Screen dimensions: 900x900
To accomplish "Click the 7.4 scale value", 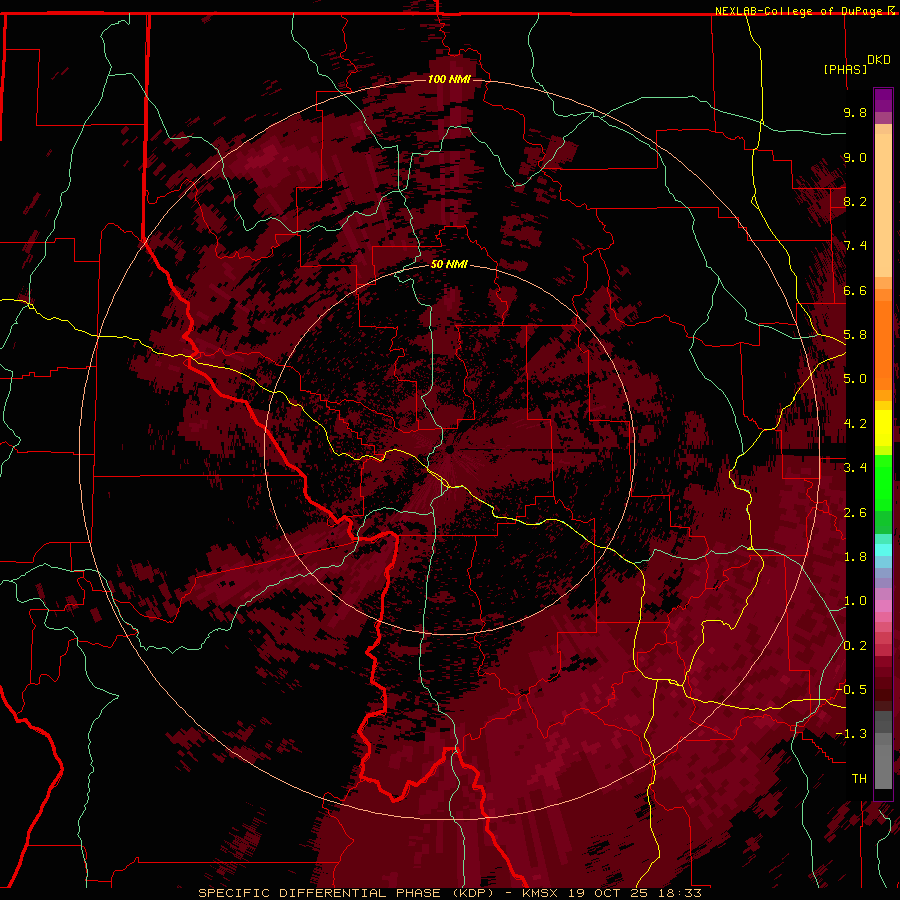I will [x=855, y=246].
